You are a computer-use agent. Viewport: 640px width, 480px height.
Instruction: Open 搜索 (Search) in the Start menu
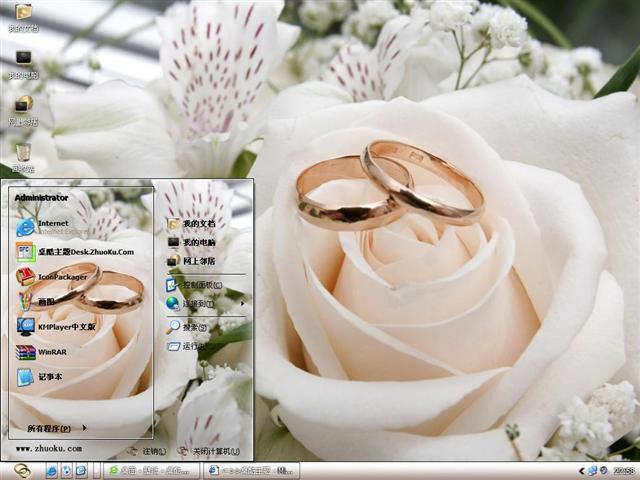[x=186, y=327]
